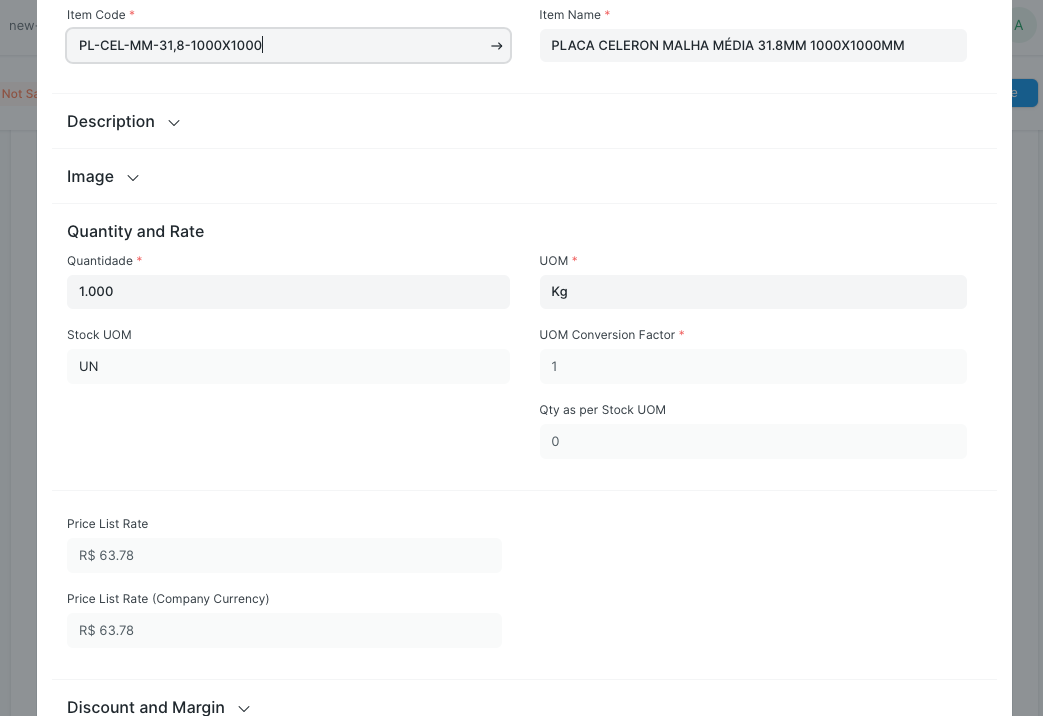This screenshot has width=1043, height=716.
Task: Click the Item Code input field
Action: pos(288,45)
